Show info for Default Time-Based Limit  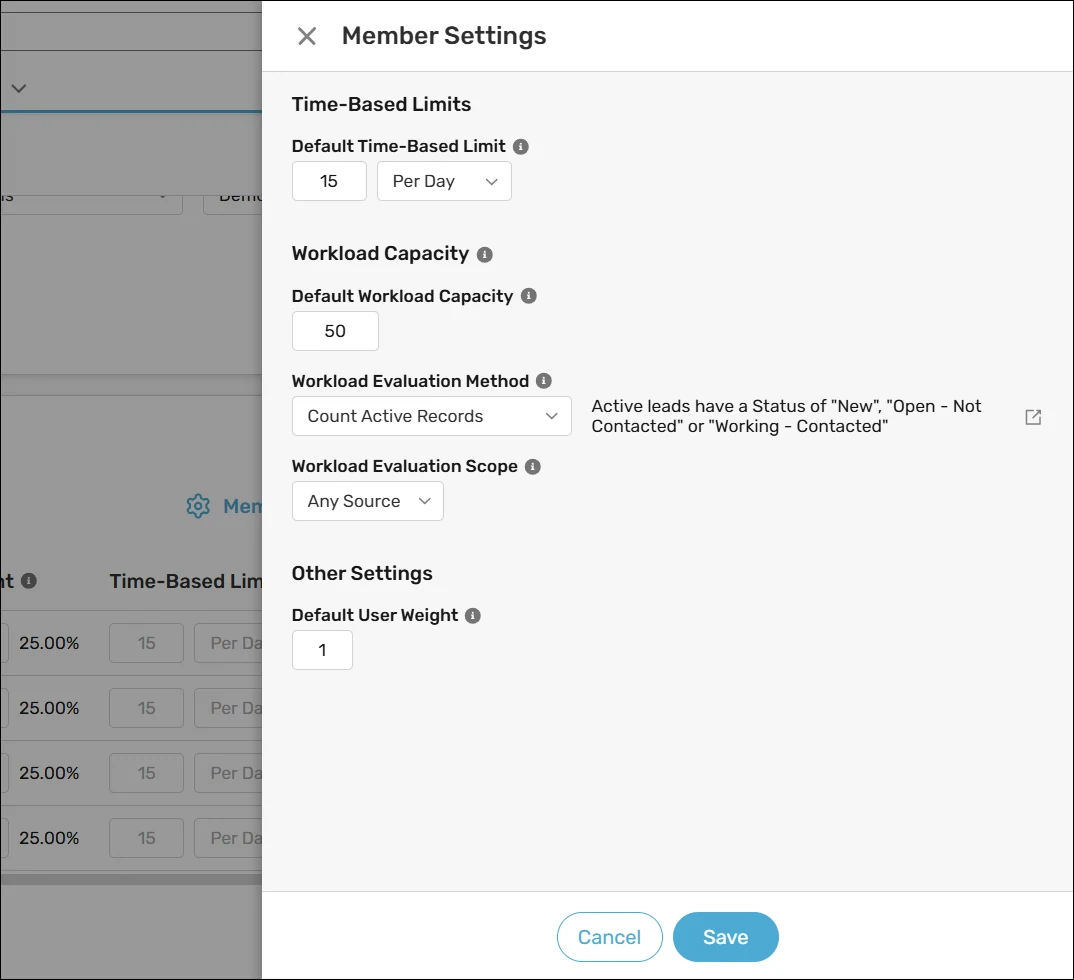(521, 147)
